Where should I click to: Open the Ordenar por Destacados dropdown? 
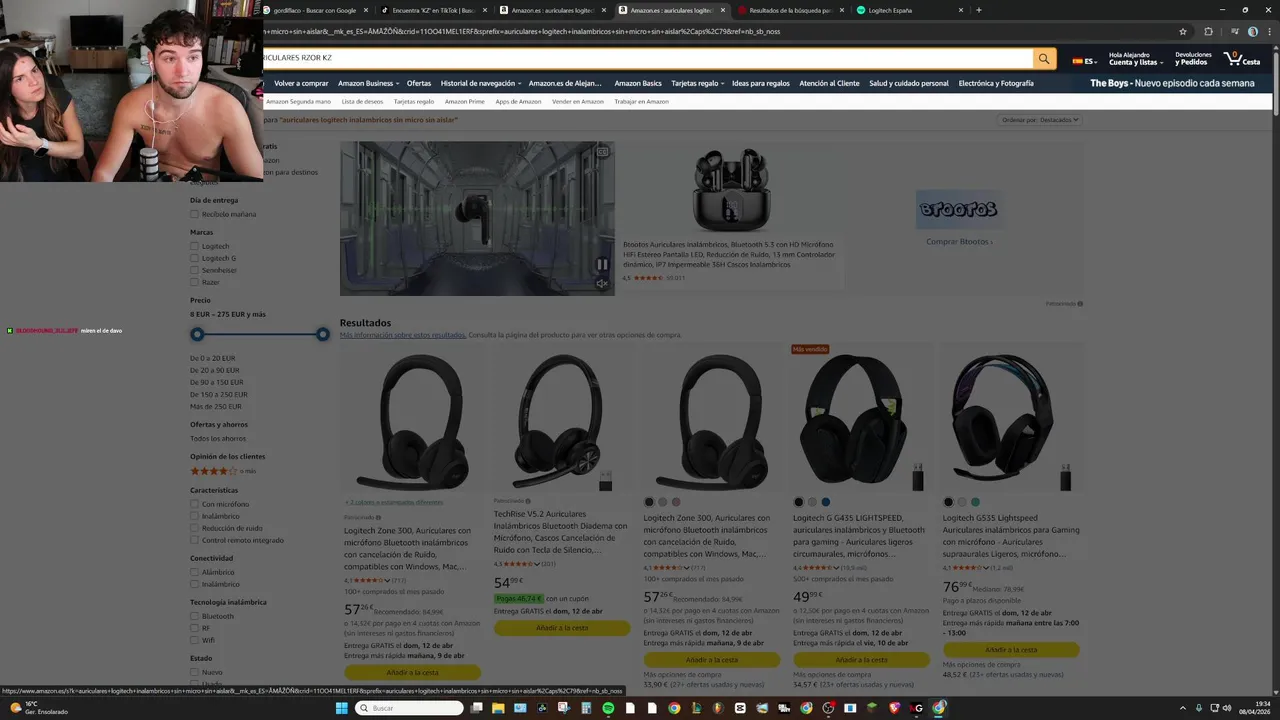click(x=1041, y=120)
